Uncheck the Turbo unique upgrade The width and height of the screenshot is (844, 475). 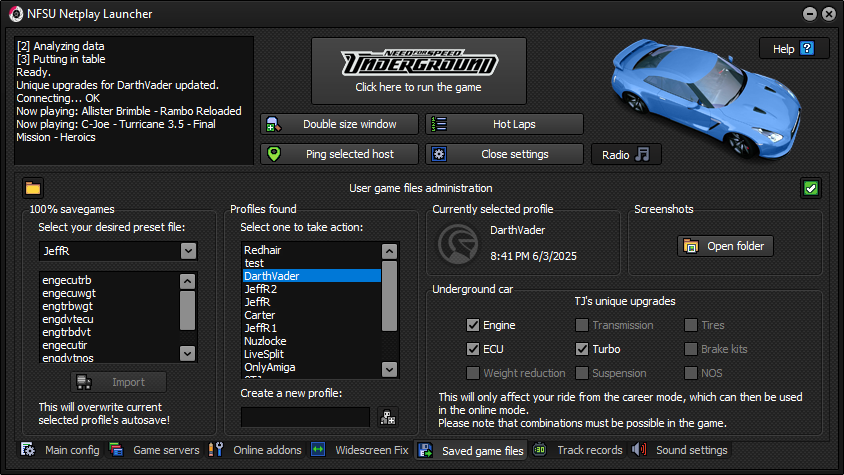pos(581,349)
